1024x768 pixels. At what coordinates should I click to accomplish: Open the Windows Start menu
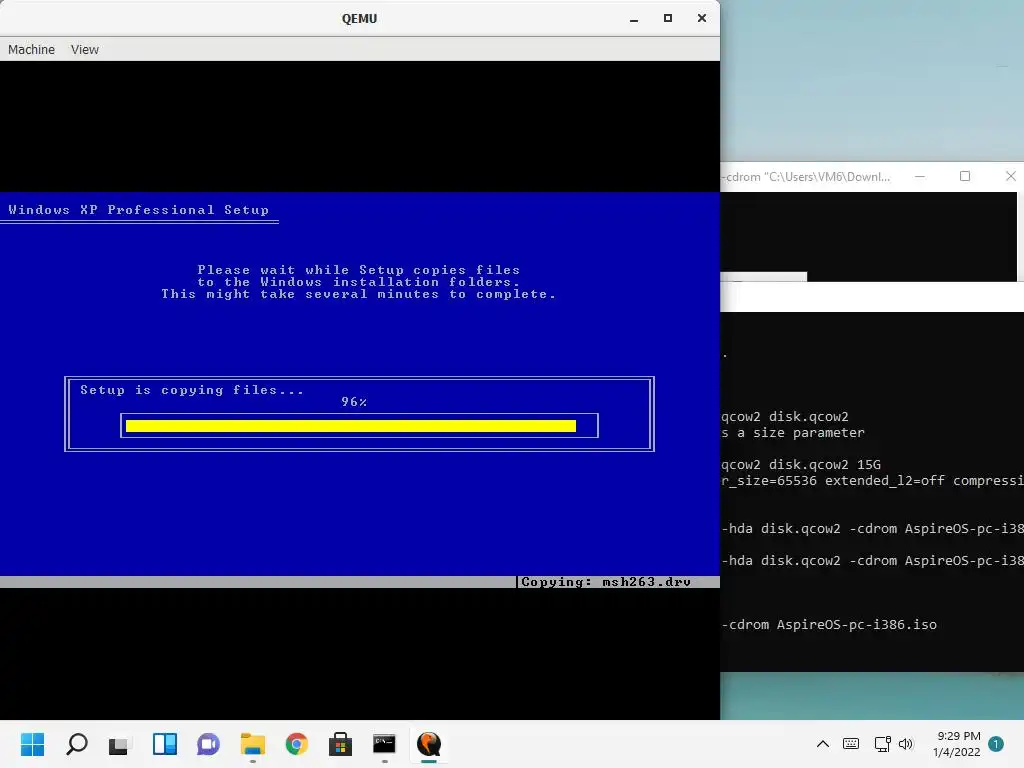tap(32, 744)
